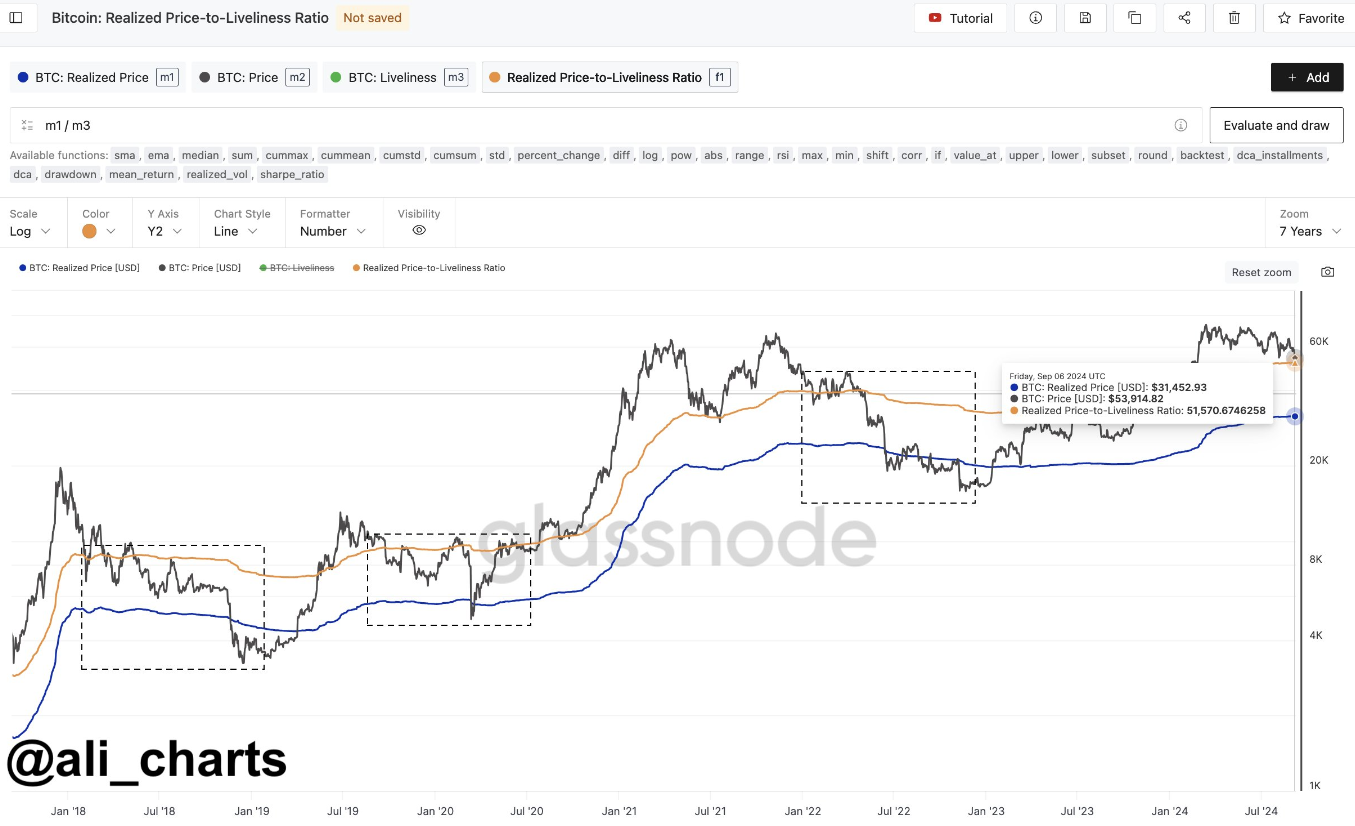The image size is (1355, 826).
Task: Insert the backtest function
Action: coord(1201,156)
